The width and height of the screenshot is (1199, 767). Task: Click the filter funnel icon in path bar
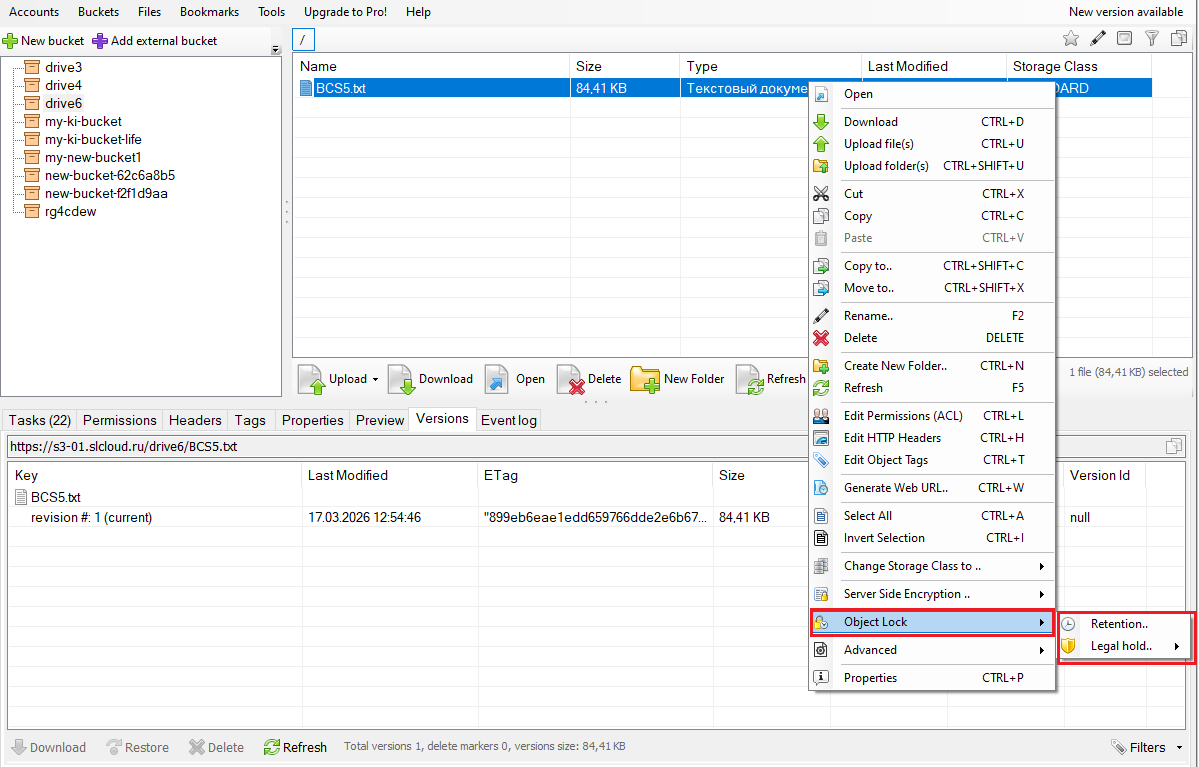point(1152,39)
